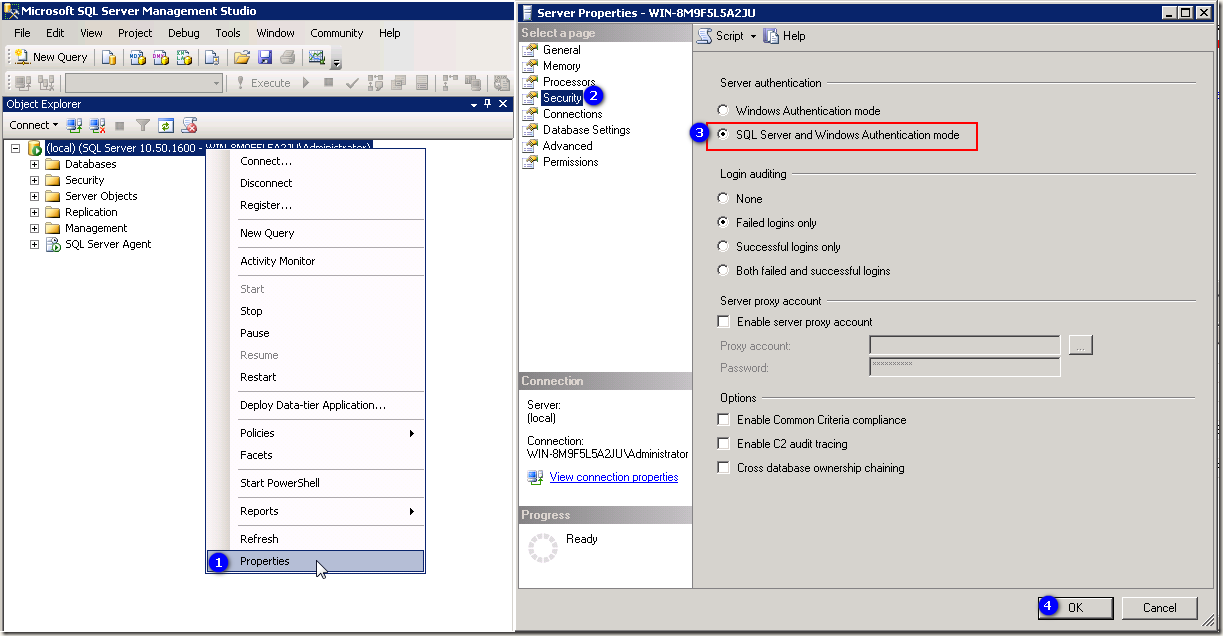Check Cross database ownership chaining

tap(723, 467)
